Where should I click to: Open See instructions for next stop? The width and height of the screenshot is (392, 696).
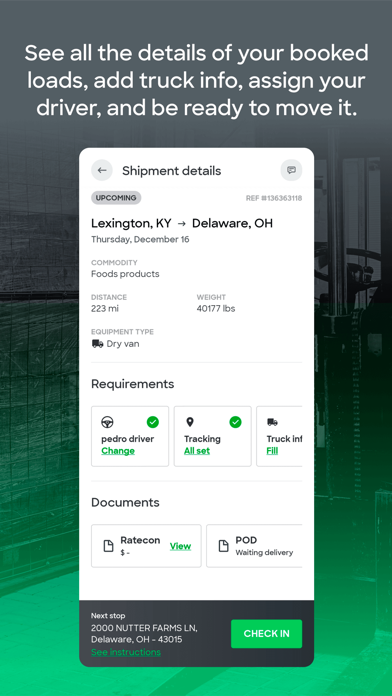[x=126, y=652]
